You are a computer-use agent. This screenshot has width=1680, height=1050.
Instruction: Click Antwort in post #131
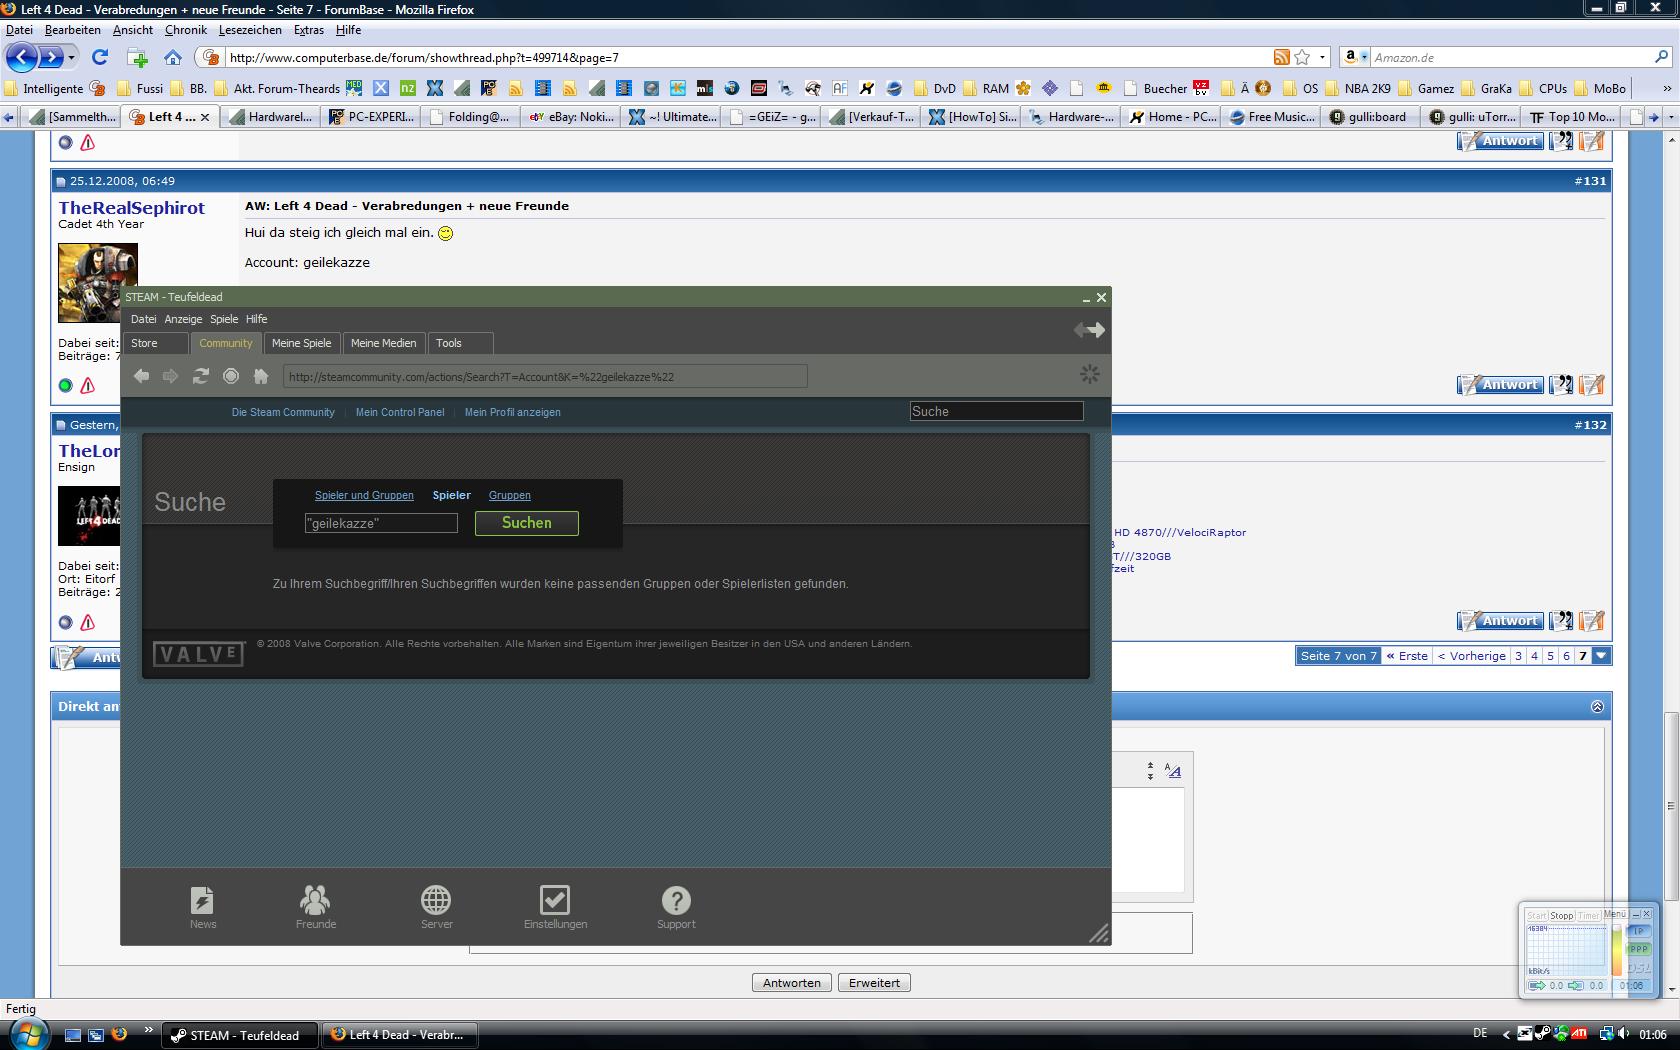[1500, 385]
